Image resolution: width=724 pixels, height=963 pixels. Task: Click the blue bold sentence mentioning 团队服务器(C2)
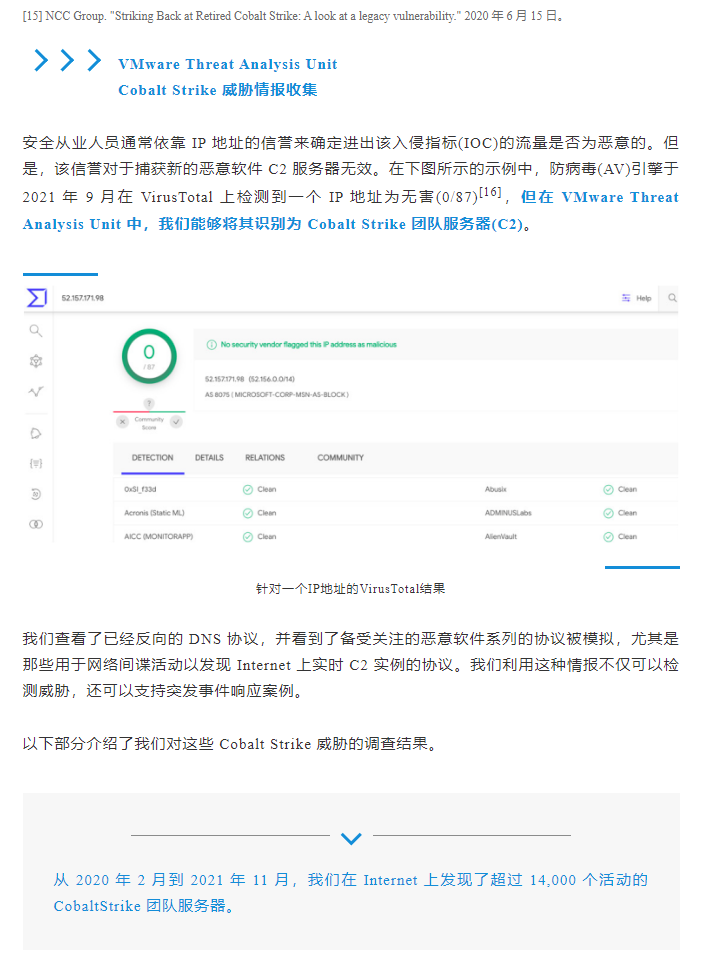[x=351, y=211]
